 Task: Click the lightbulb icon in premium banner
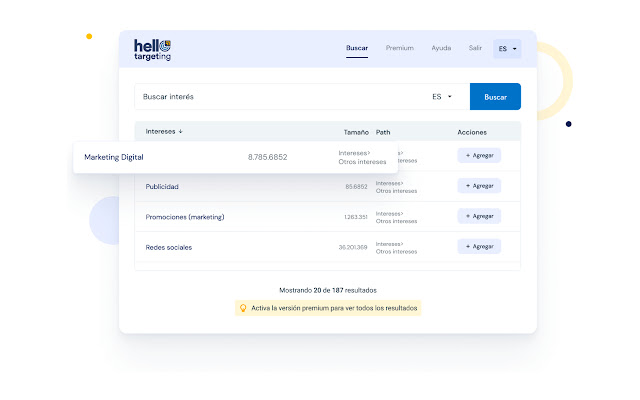pos(243,308)
